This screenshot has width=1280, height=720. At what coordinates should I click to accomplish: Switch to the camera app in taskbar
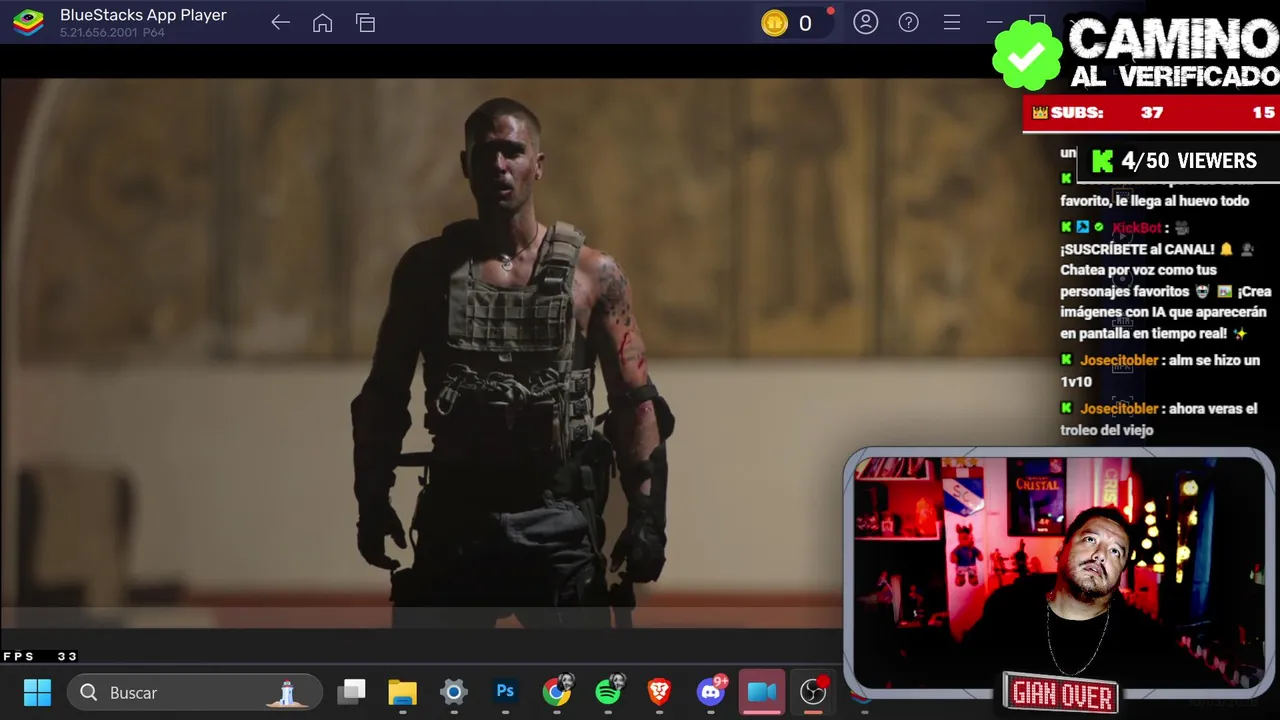click(762, 692)
